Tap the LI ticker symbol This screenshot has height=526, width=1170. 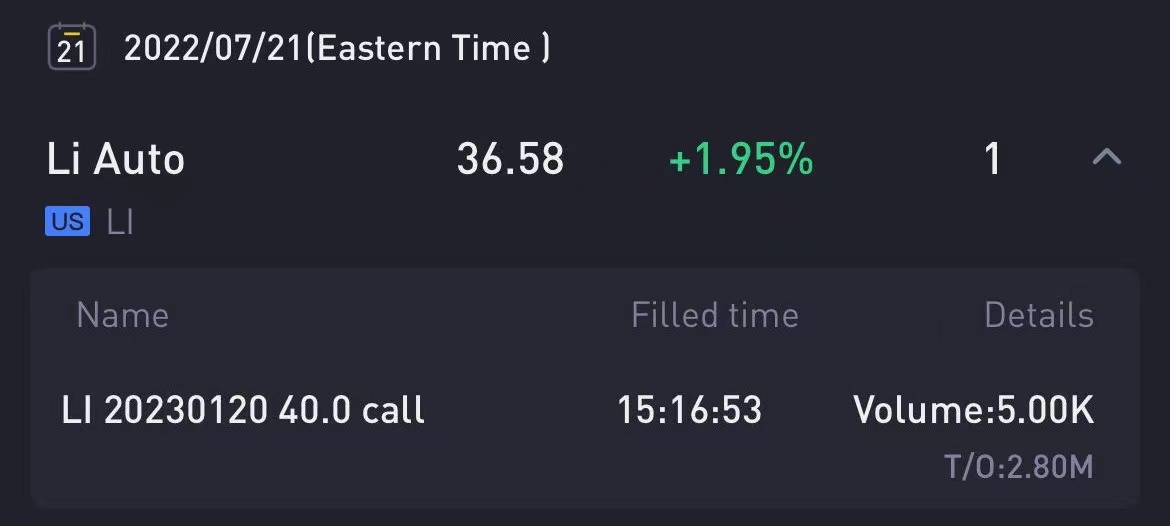[120, 222]
